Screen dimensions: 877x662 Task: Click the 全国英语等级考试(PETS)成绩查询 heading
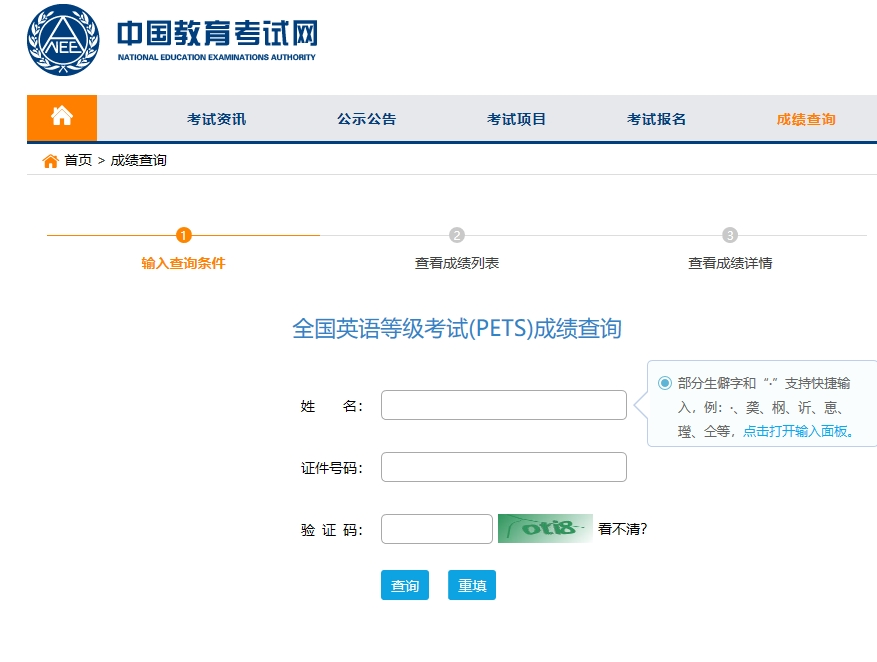point(457,328)
